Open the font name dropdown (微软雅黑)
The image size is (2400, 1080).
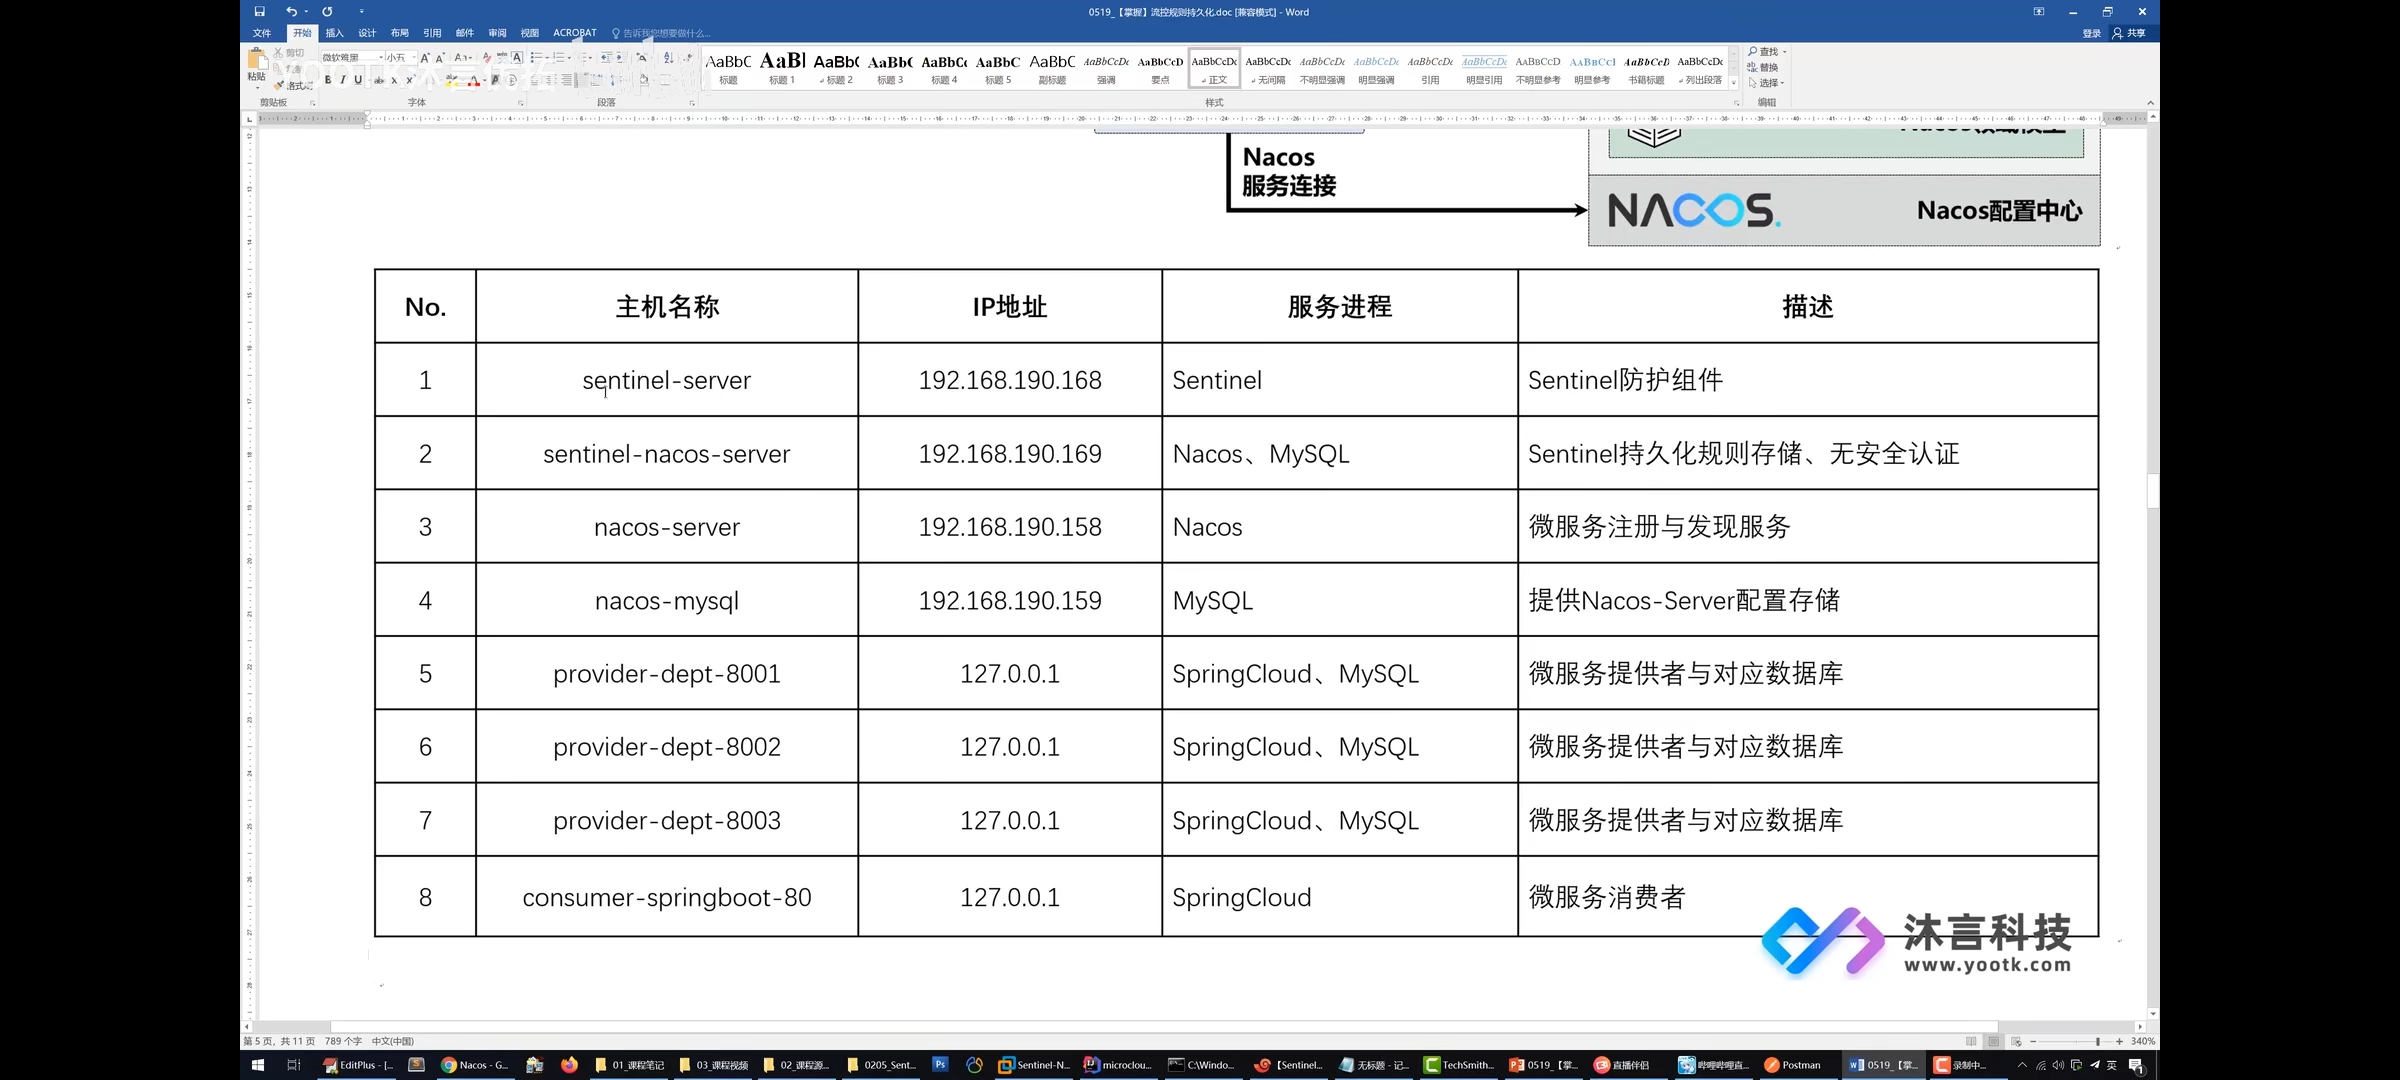(x=381, y=57)
